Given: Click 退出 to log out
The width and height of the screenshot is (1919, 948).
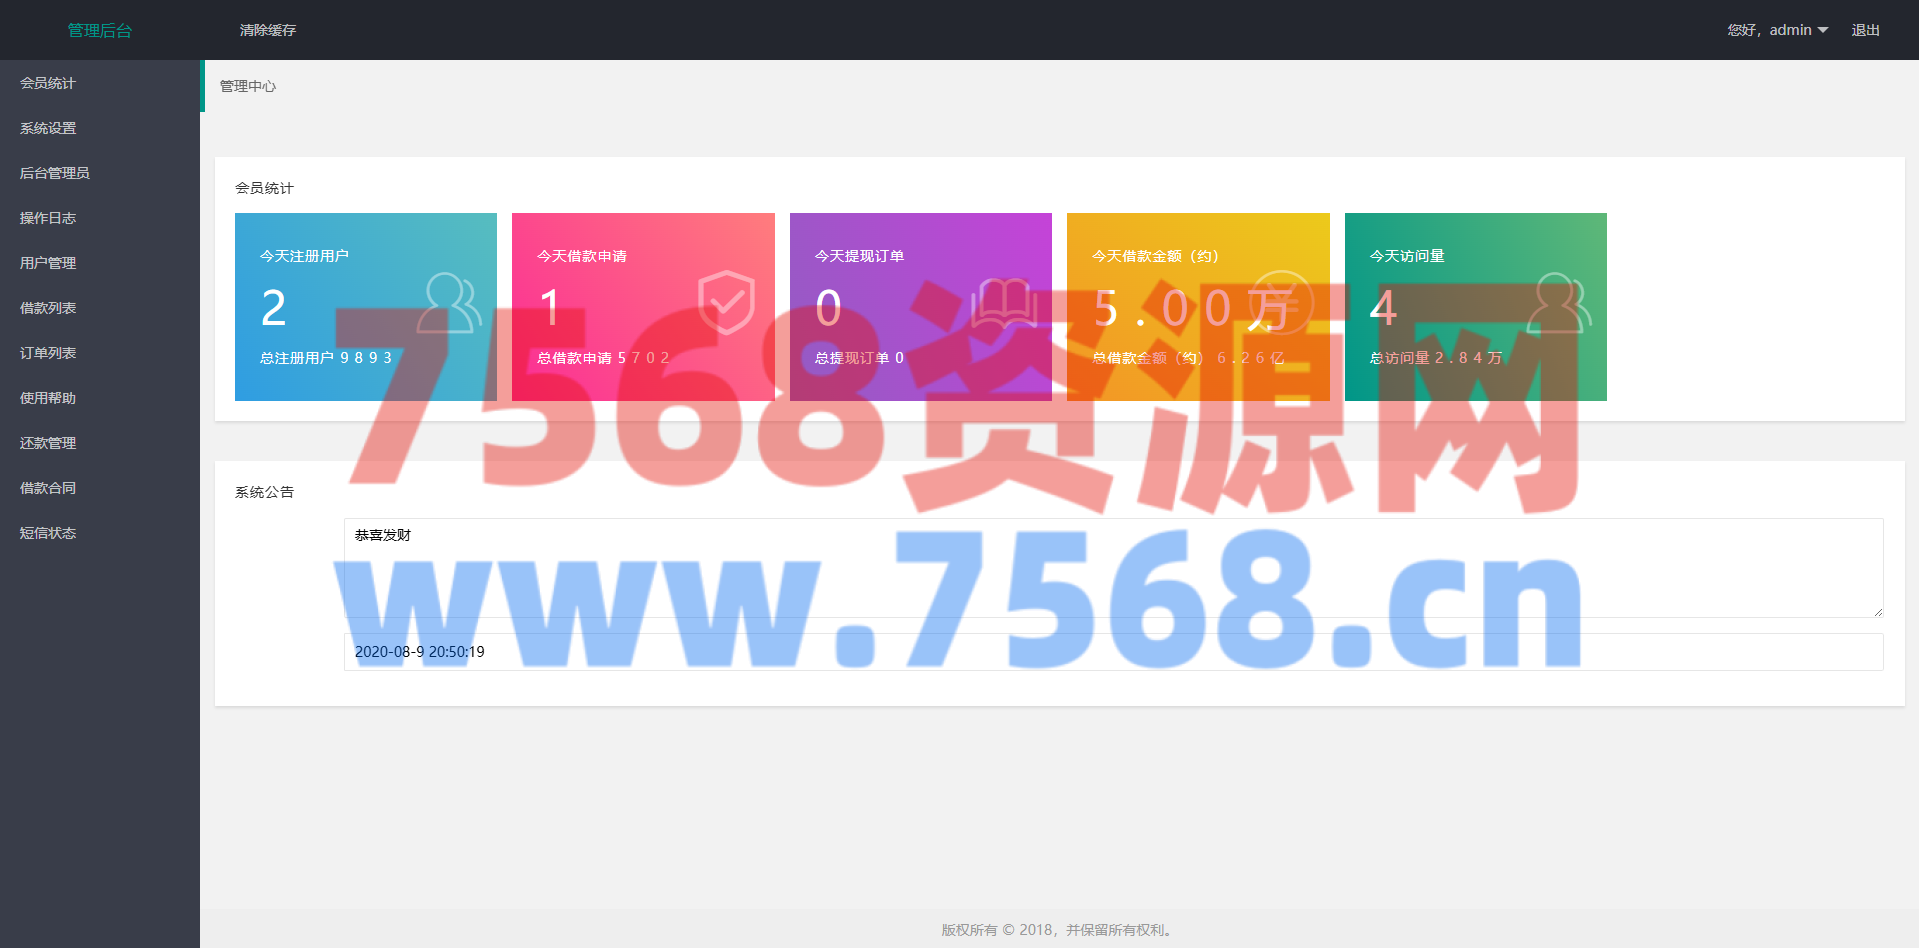Looking at the screenshot, I should pyautogui.click(x=1865, y=30).
